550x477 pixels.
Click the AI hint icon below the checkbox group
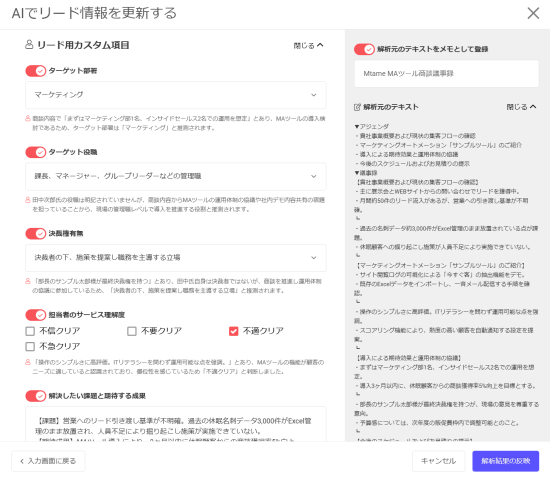tap(28, 362)
